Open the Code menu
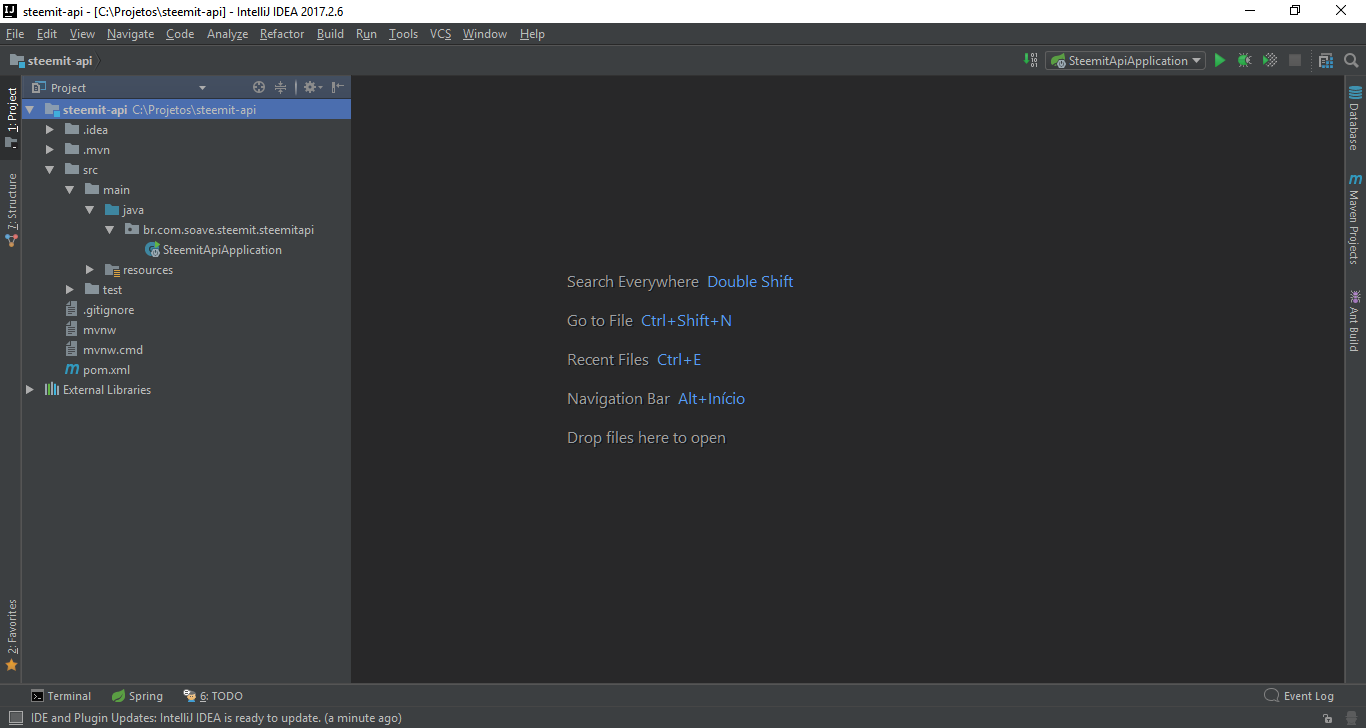This screenshot has width=1366, height=728. point(180,34)
